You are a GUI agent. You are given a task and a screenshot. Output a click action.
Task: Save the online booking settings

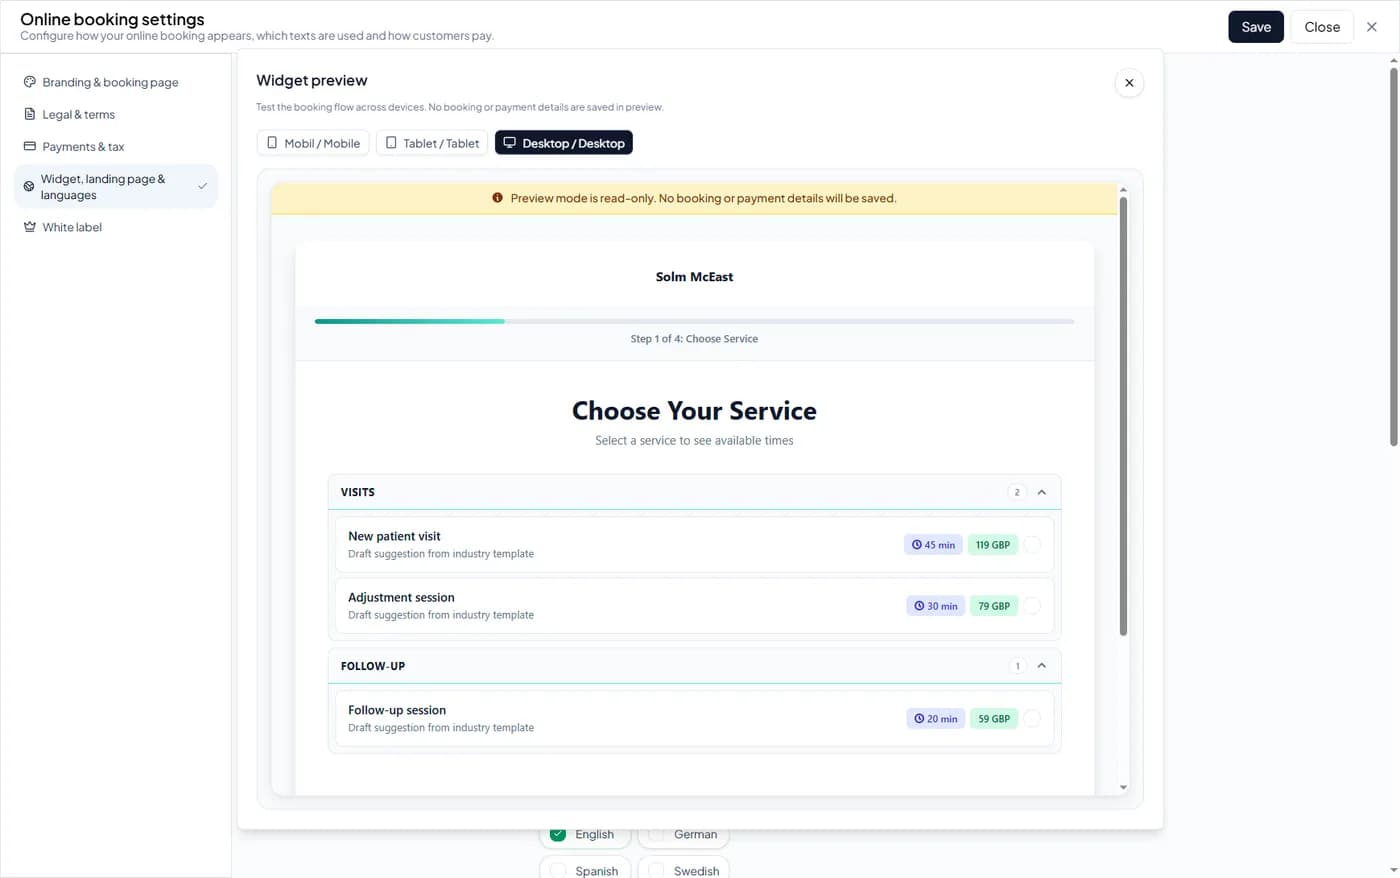[x=1255, y=27]
